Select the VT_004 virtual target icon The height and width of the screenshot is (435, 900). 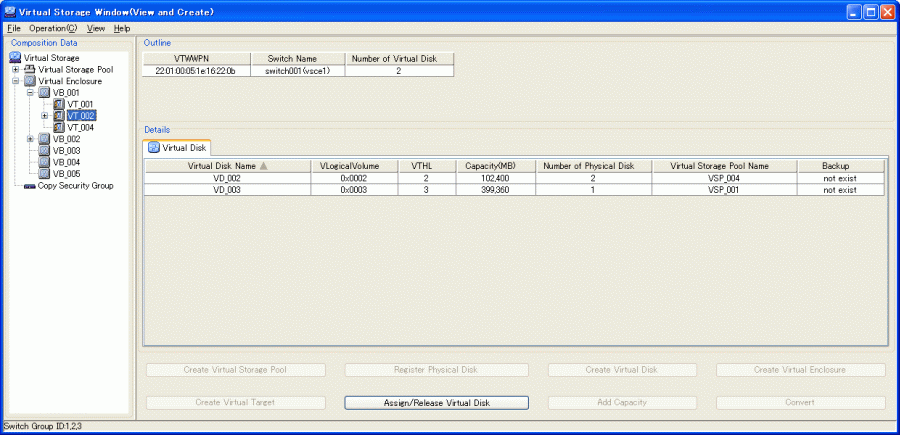[59, 127]
